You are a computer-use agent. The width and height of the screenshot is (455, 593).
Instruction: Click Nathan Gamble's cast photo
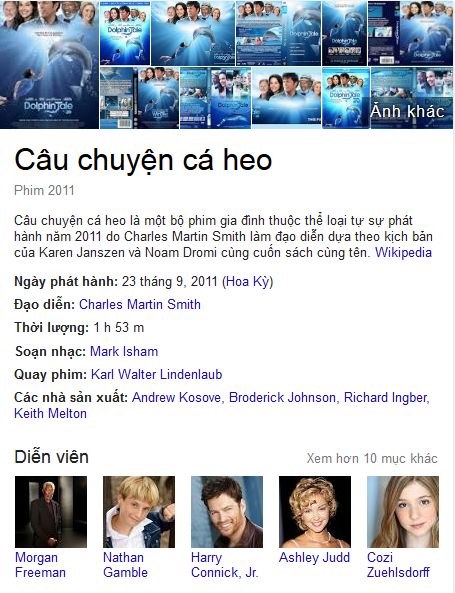pyautogui.click(x=139, y=512)
